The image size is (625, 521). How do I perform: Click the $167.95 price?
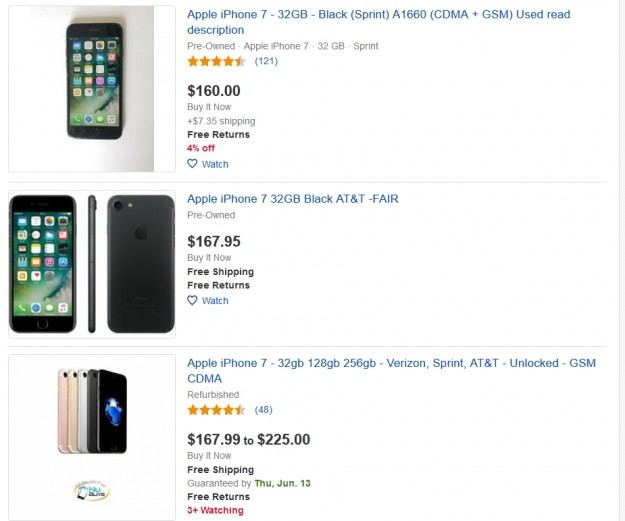(x=214, y=241)
